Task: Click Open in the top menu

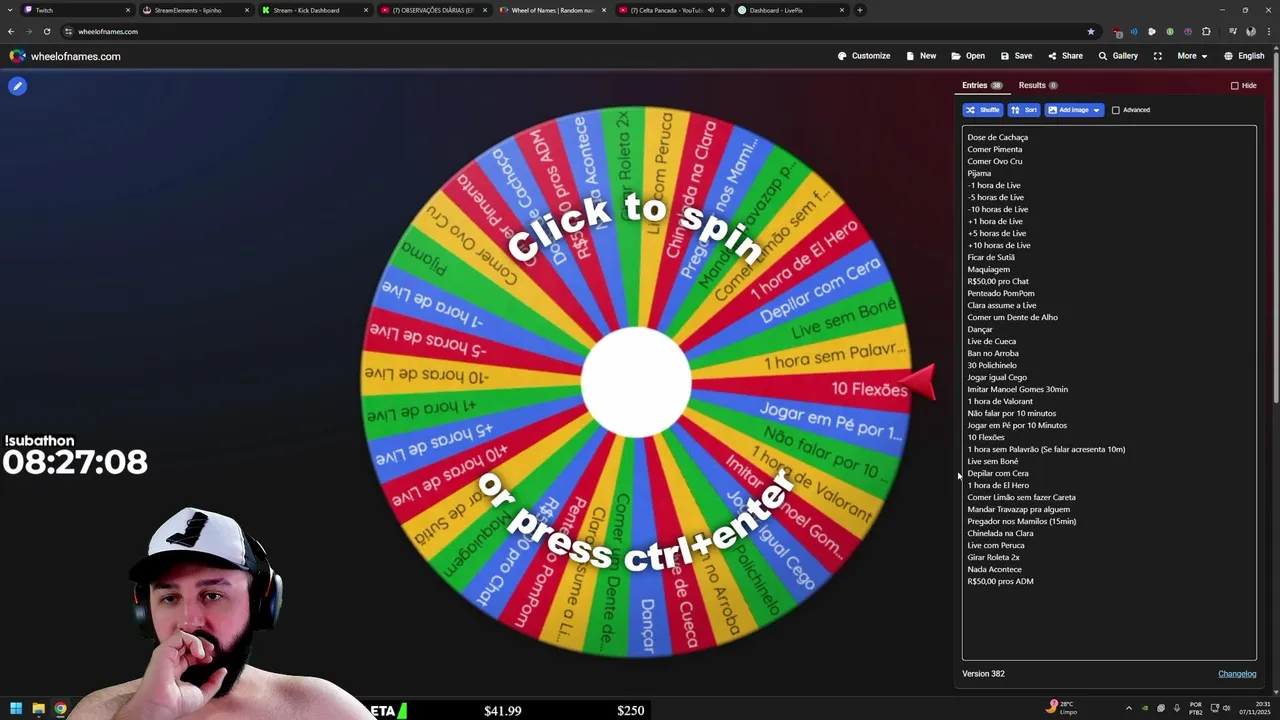Action: (x=968, y=56)
